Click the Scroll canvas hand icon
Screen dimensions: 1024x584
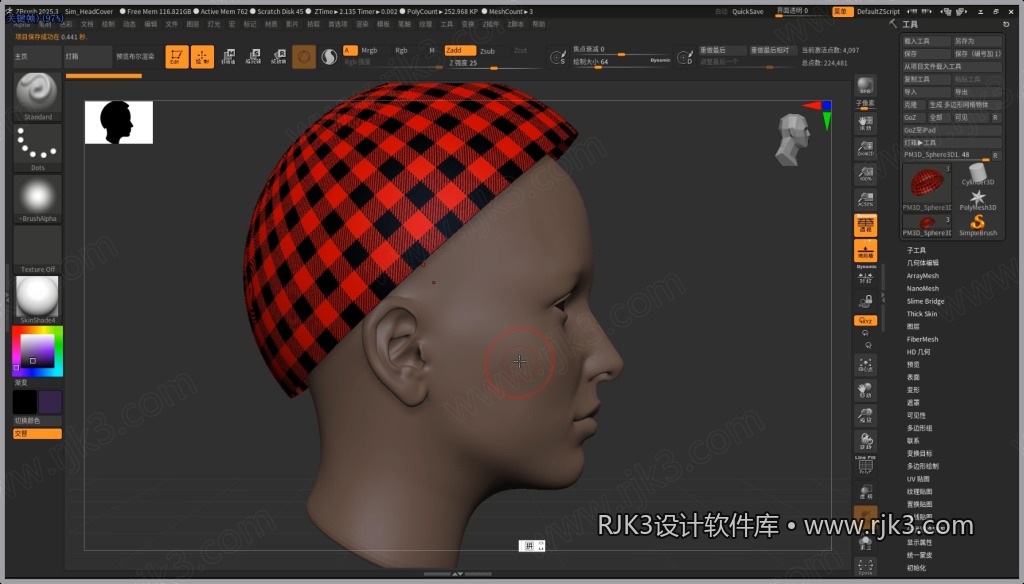865,123
